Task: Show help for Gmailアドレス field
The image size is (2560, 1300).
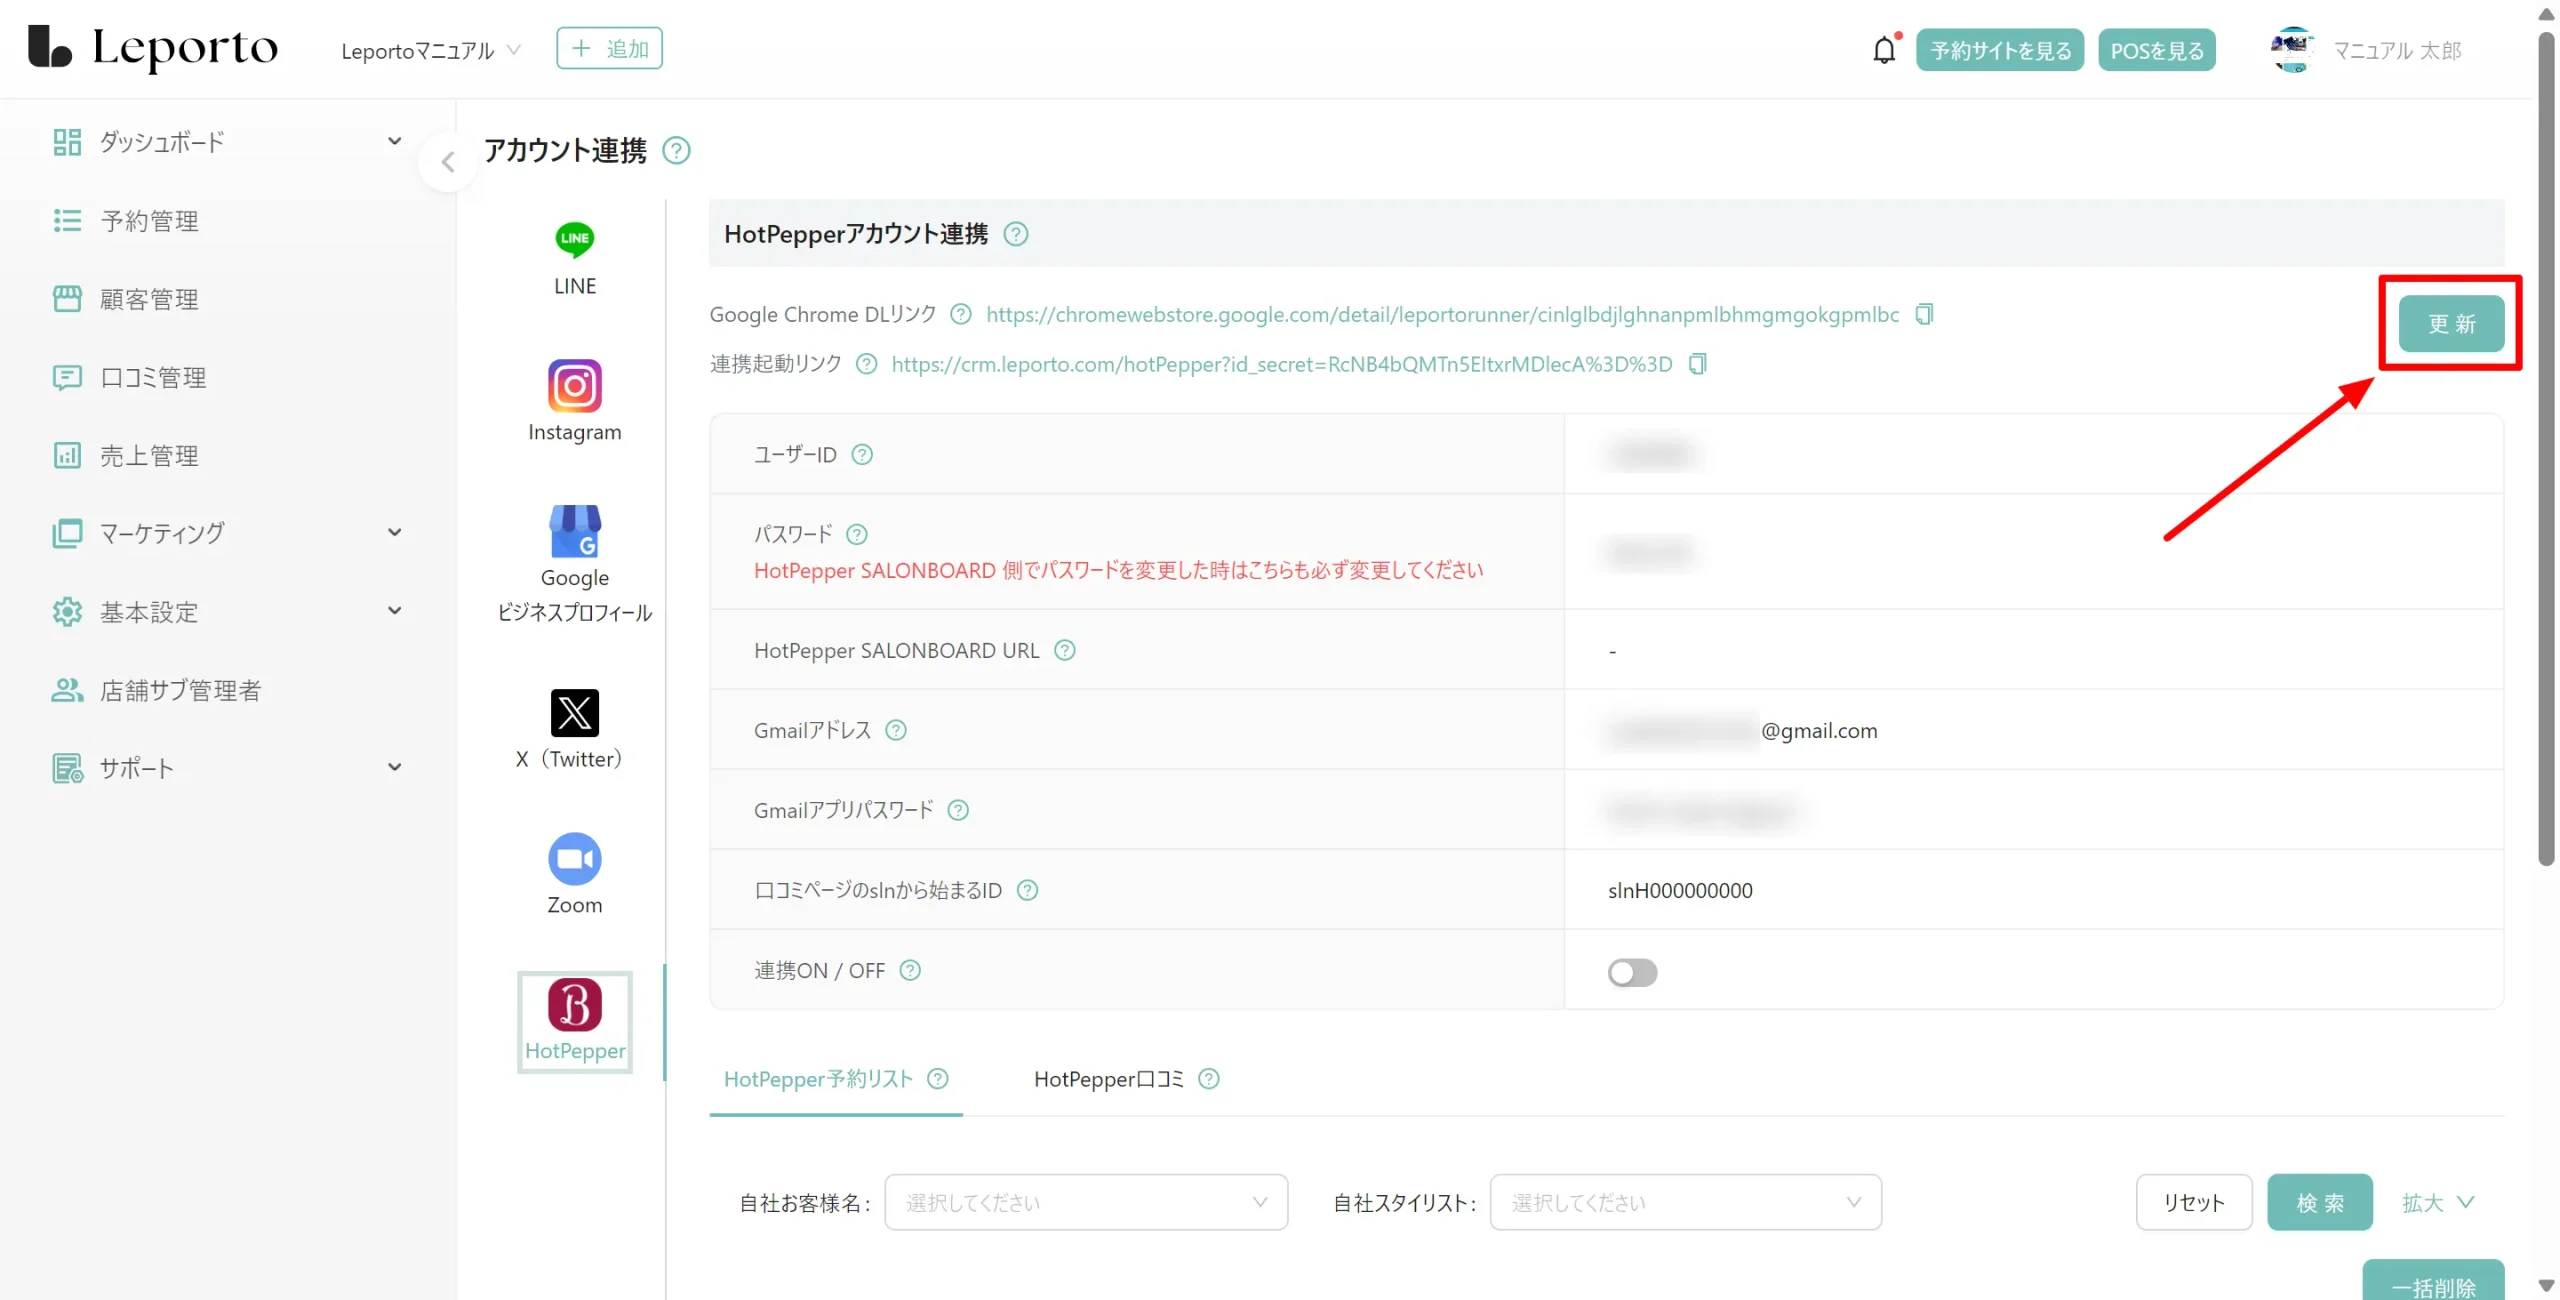Action: (896, 730)
